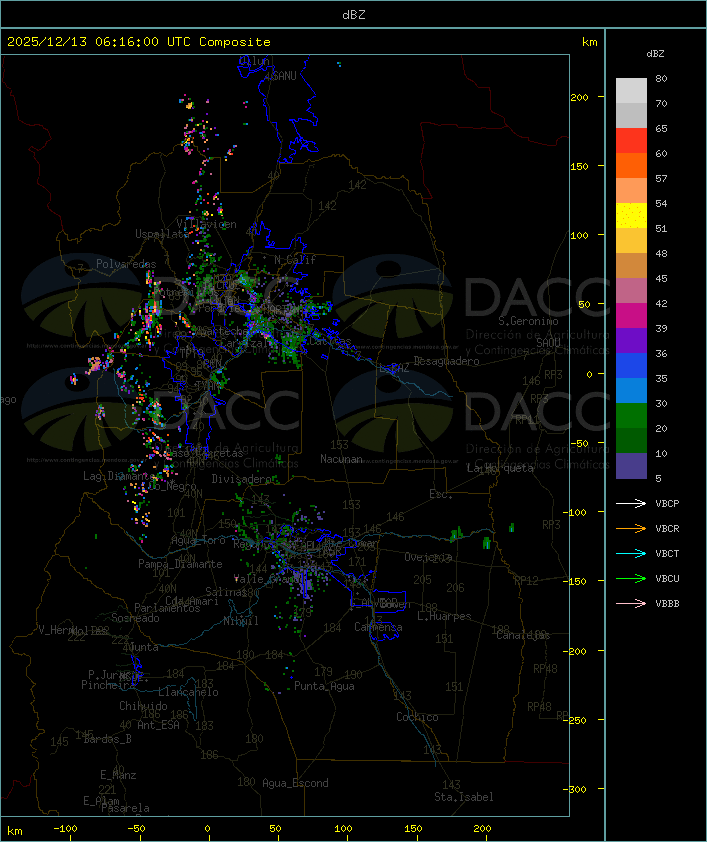
Task: Click the 'VBCR' legend label
Action: 667,528
